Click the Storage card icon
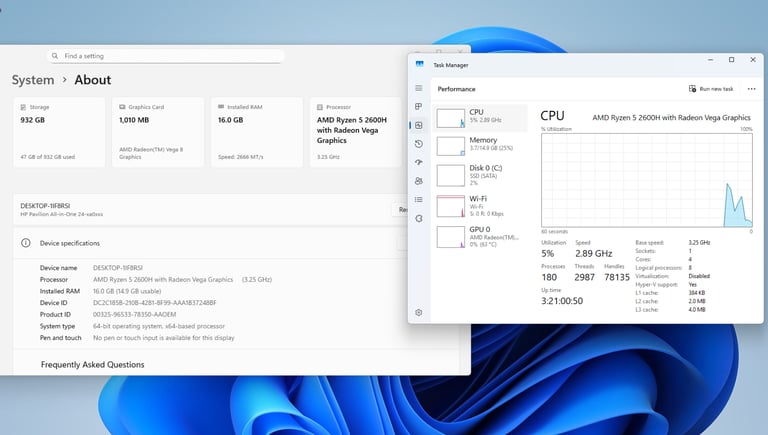Image resolution: width=768 pixels, height=435 pixels. coord(23,107)
